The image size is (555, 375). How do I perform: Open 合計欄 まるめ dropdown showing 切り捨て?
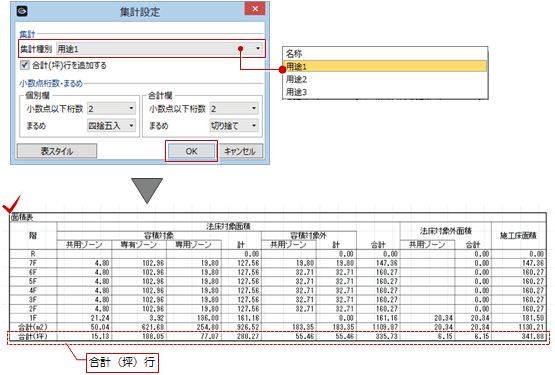(234, 125)
